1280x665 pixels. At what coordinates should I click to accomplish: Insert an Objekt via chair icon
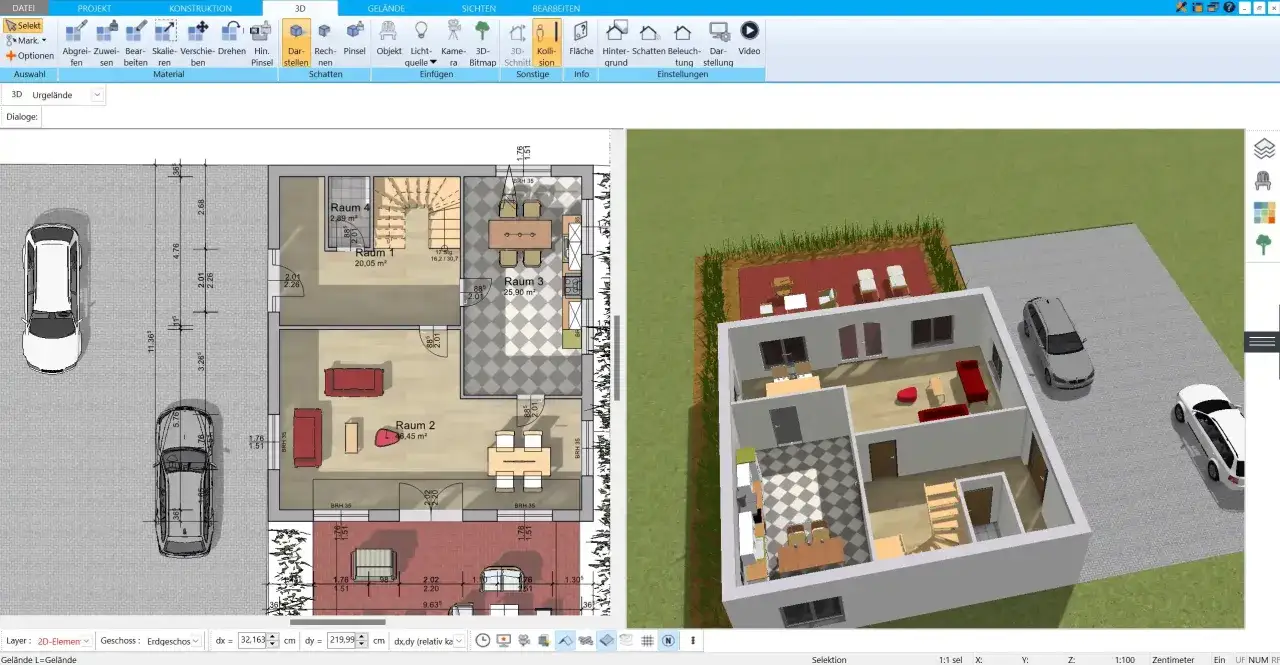[x=389, y=38]
